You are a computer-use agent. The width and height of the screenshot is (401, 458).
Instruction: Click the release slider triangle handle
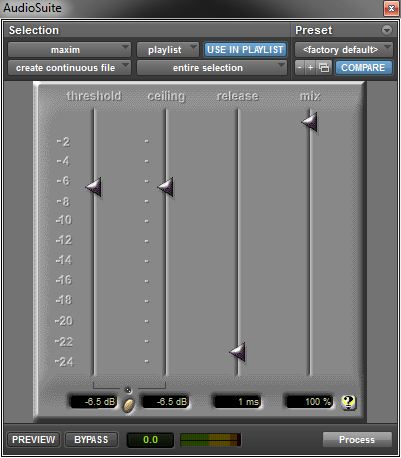point(238,352)
